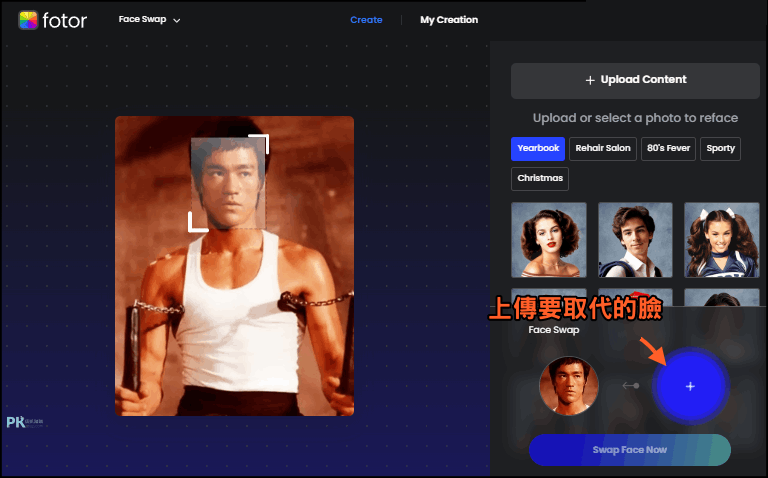Click the blue plus circle to add face
This screenshot has height=478, width=768.
click(690, 386)
